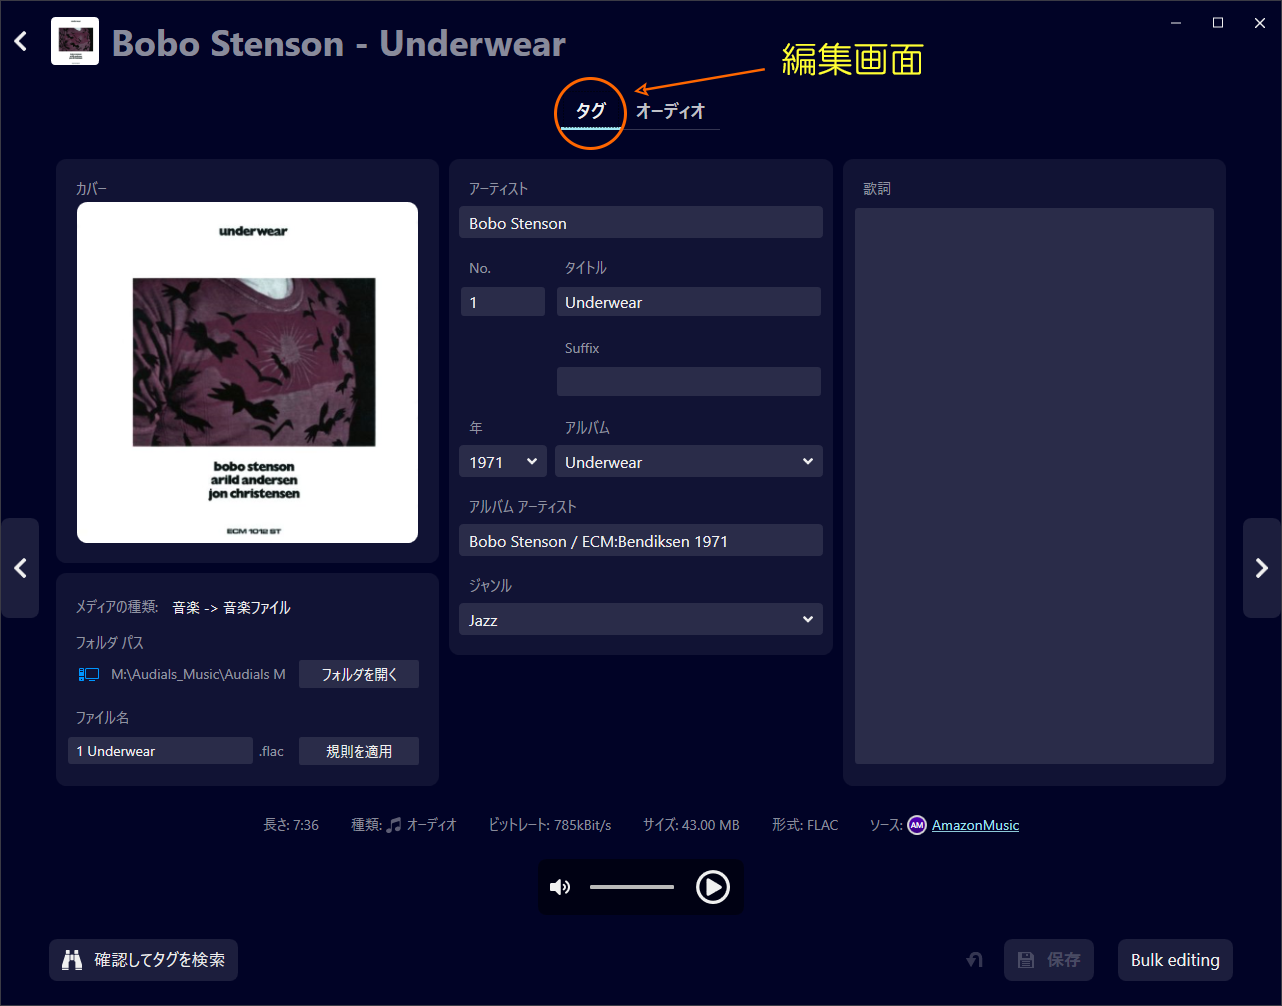Go to the next track with the right-edge arrow
1282x1006 pixels.
(x=1261, y=568)
